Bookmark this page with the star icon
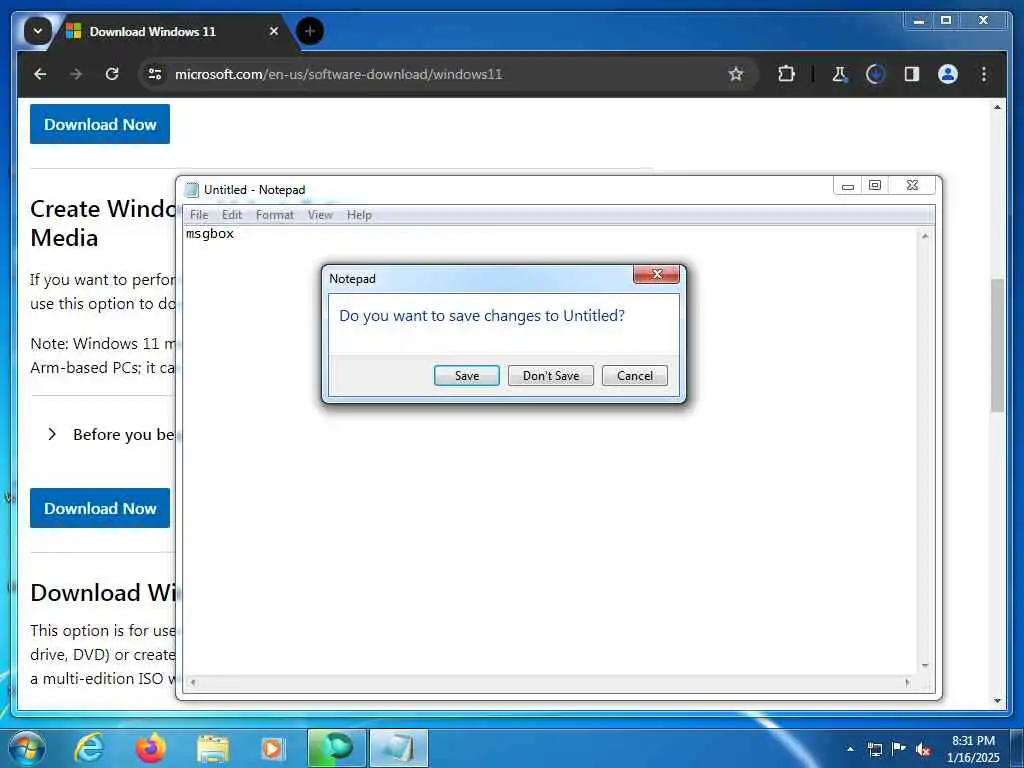Image resolution: width=1024 pixels, height=768 pixels. tap(735, 74)
